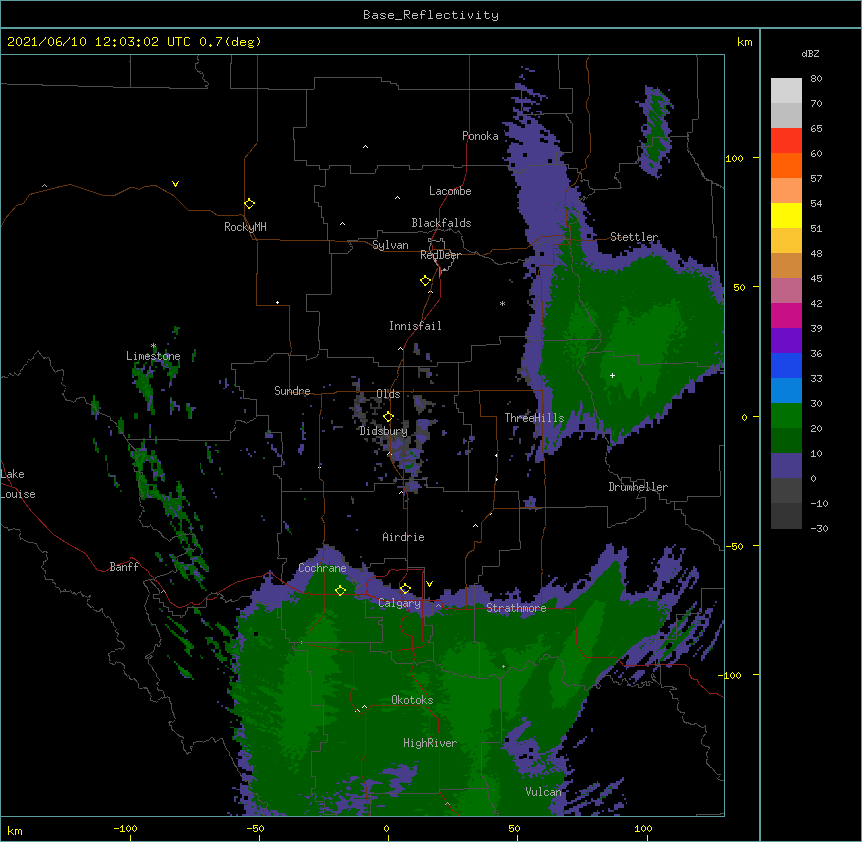Click the RockyMH label
862x842 pixels.
(245, 227)
